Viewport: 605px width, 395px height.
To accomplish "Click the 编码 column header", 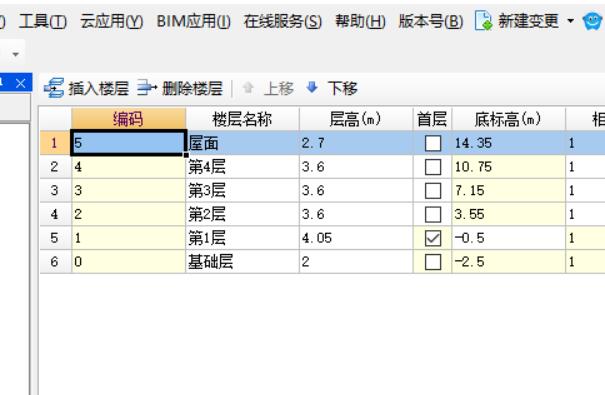I will coord(128,119).
